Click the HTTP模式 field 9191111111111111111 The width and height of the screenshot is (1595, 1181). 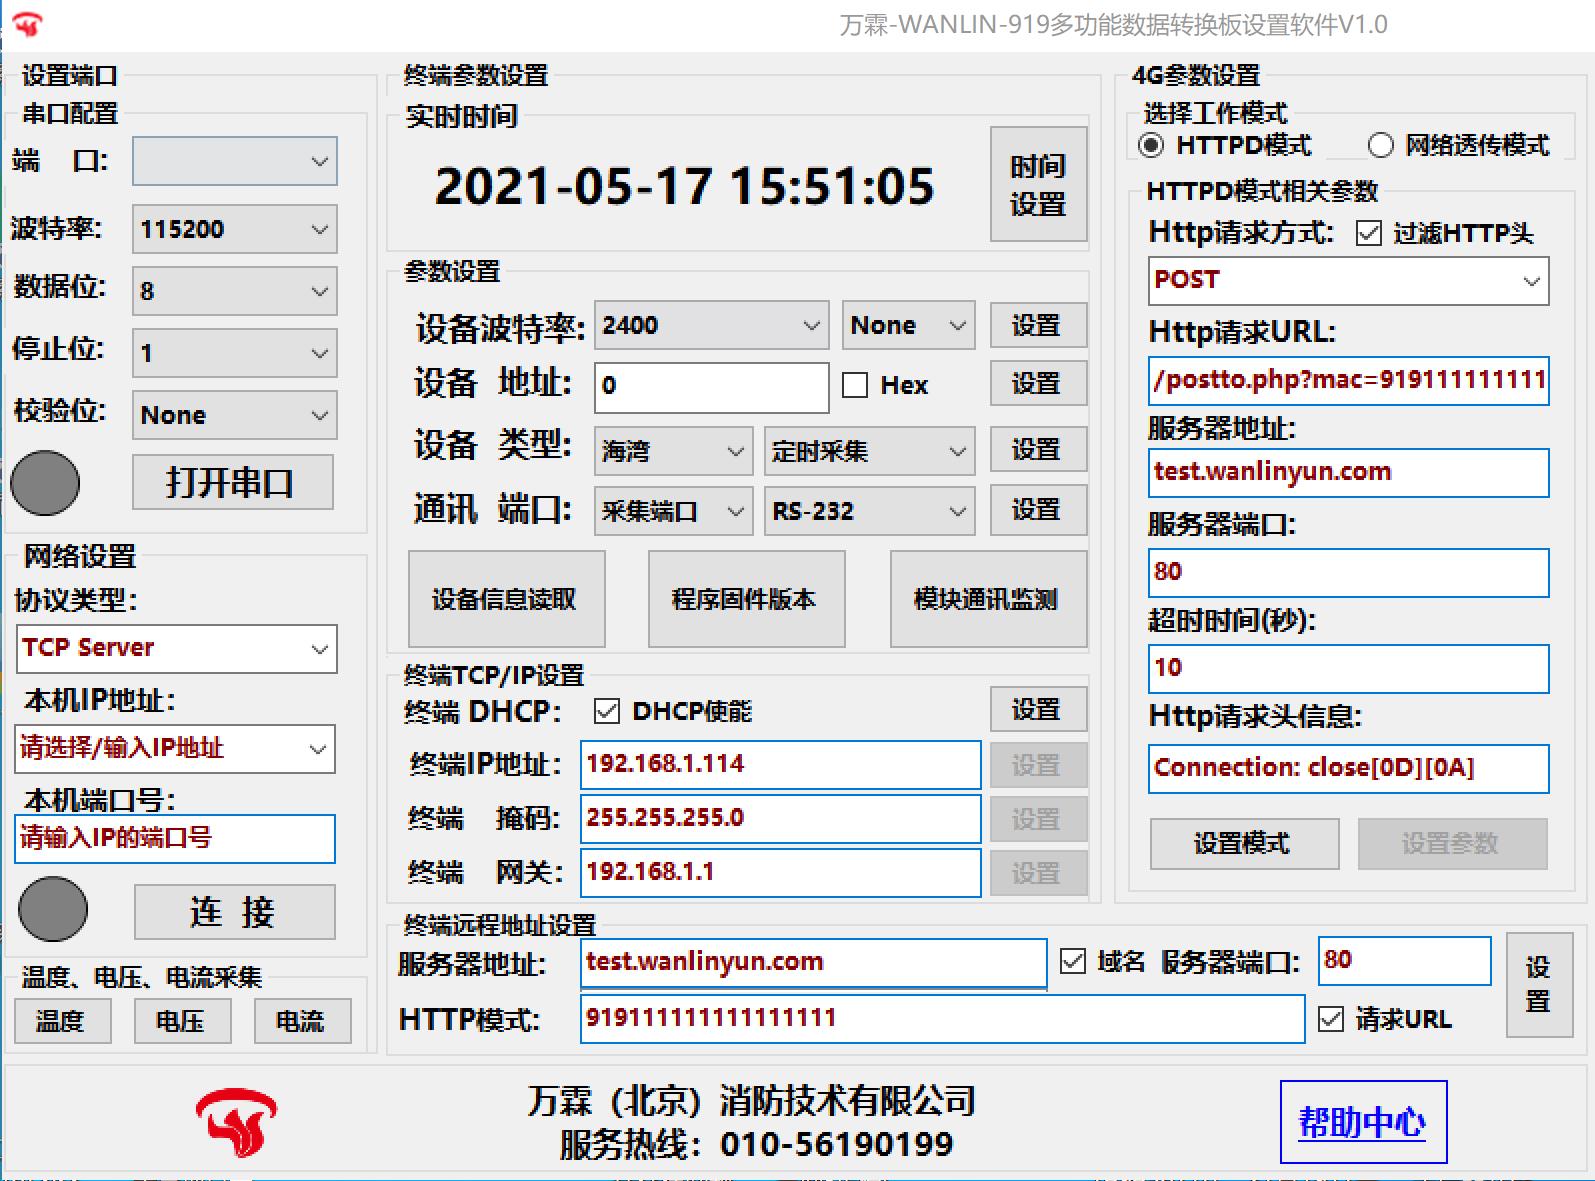tap(943, 1019)
